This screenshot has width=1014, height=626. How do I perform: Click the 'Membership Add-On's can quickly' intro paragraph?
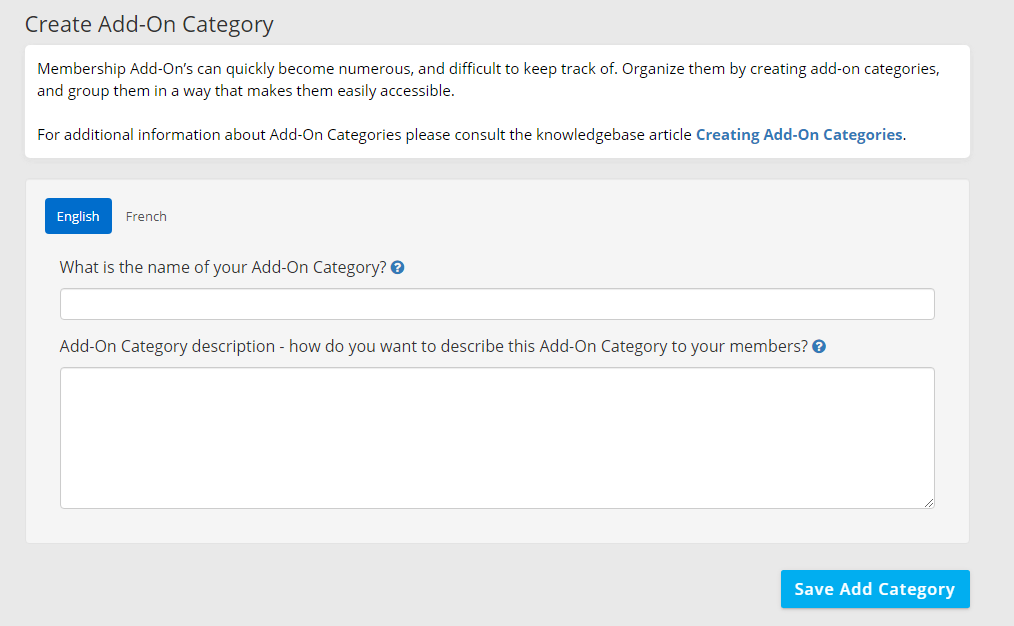488,80
